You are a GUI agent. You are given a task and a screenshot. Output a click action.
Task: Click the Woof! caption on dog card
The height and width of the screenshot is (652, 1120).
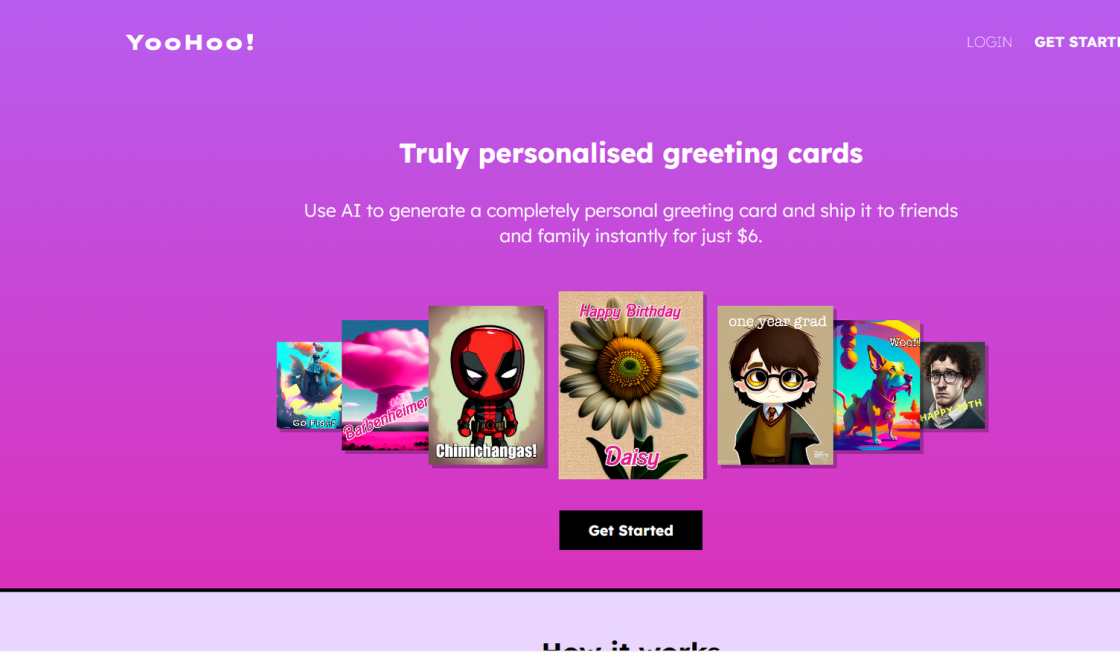coord(904,343)
